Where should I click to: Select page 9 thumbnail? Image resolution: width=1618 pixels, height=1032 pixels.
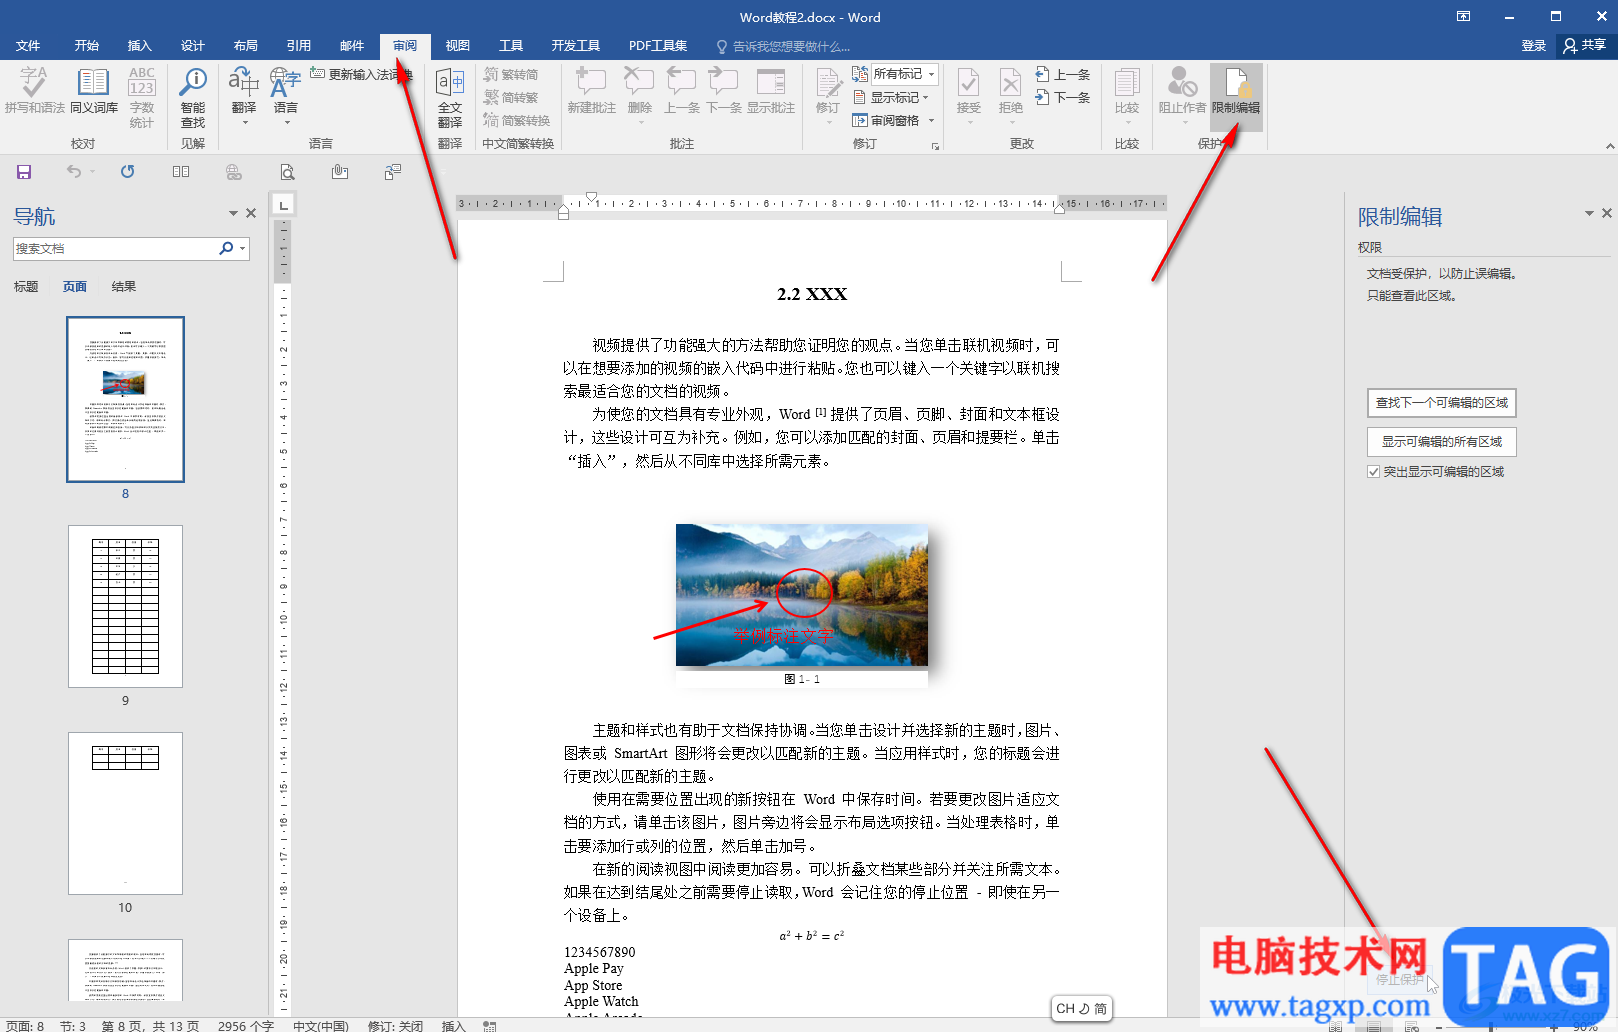pos(125,606)
